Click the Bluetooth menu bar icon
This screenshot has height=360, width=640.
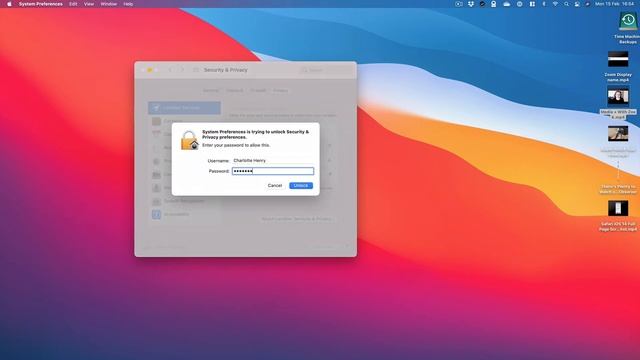click(544, 4)
